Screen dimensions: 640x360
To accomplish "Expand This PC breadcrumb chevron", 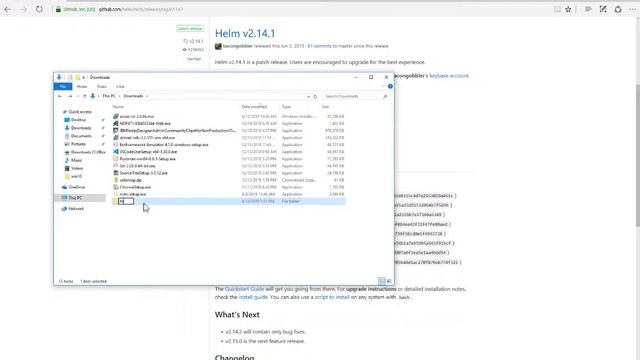I will pyautogui.click(x=119, y=96).
